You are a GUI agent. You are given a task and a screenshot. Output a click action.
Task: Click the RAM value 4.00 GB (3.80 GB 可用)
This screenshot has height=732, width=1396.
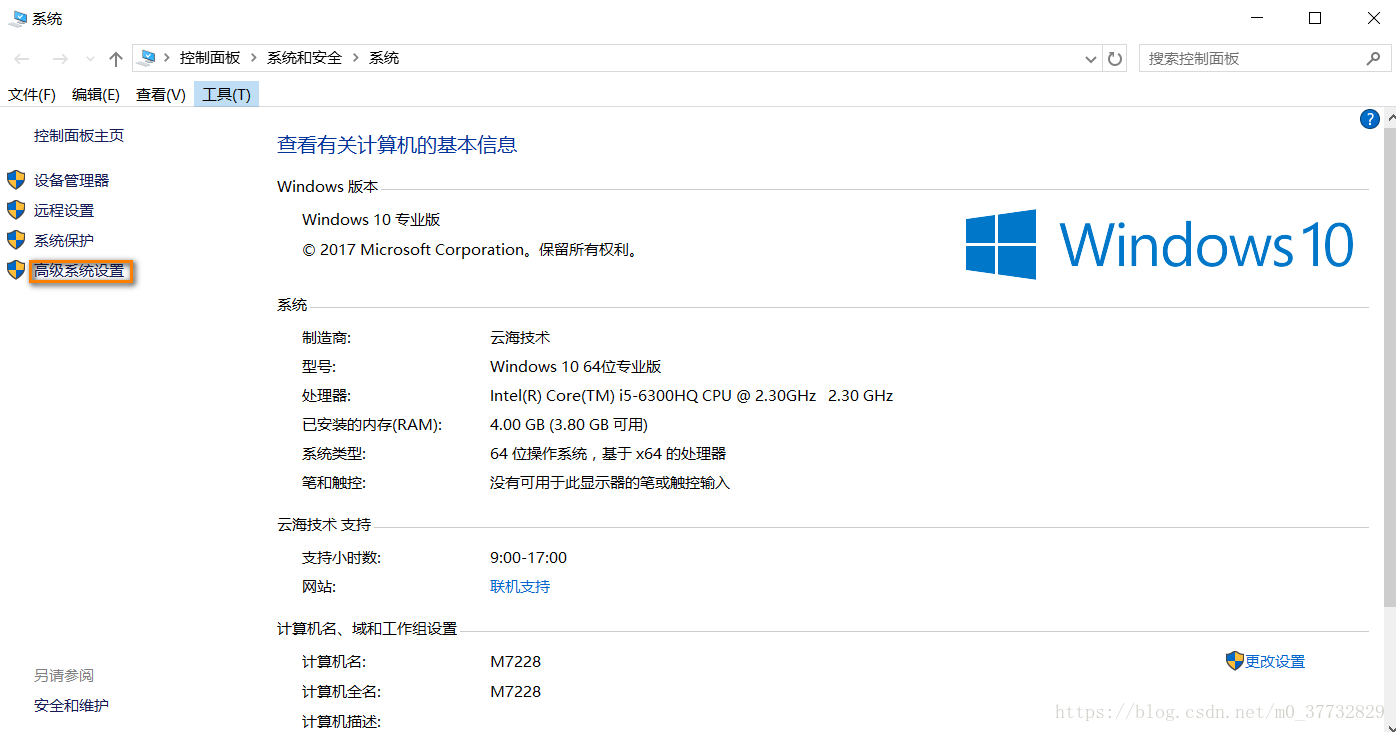click(x=569, y=424)
